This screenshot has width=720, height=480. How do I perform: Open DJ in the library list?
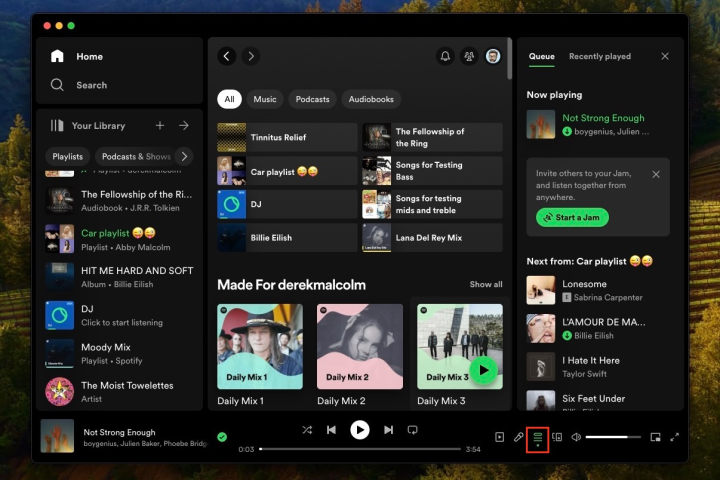coord(119,316)
